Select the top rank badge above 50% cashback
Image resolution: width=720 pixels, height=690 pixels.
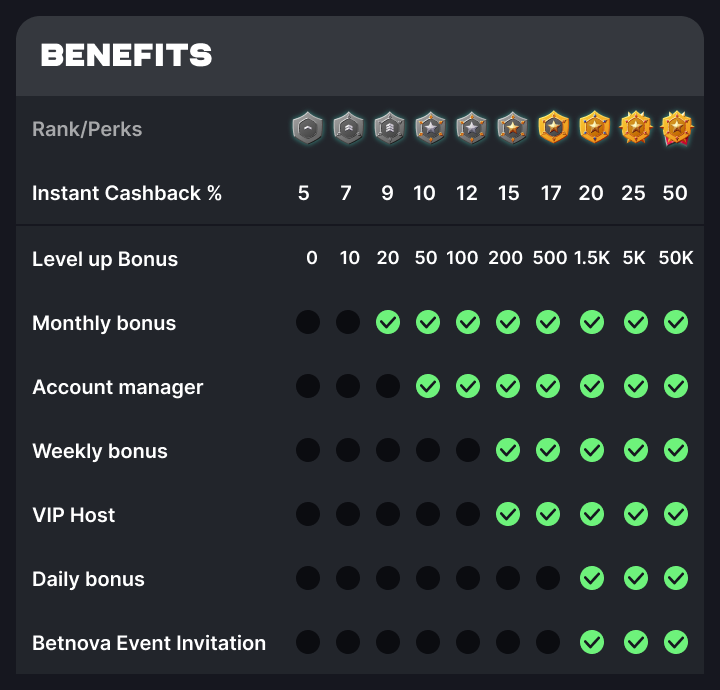(x=677, y=128)
